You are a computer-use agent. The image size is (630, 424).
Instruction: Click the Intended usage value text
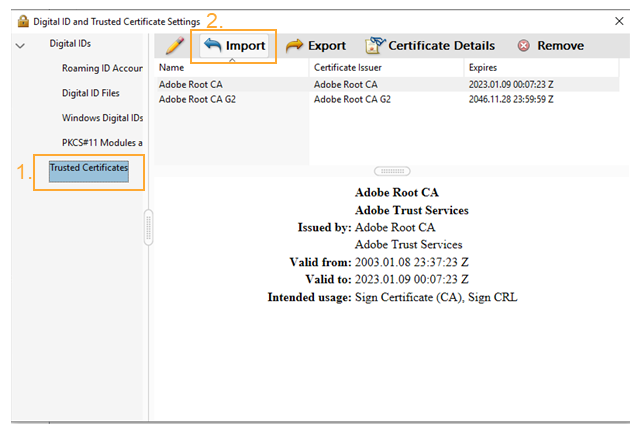point(436,297)
